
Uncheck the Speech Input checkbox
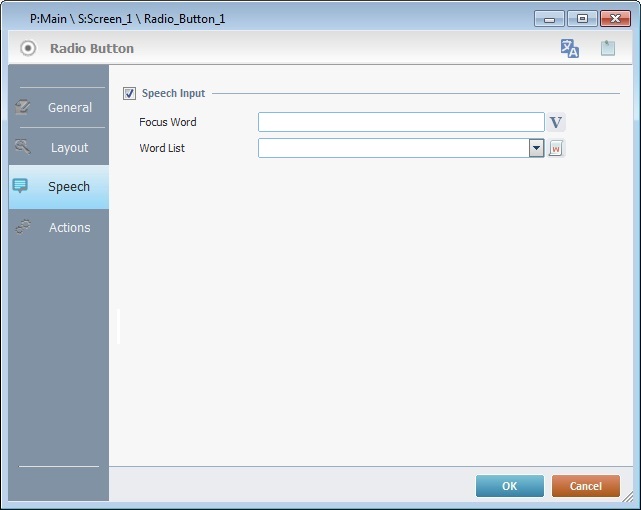click(x=129, y=94)
